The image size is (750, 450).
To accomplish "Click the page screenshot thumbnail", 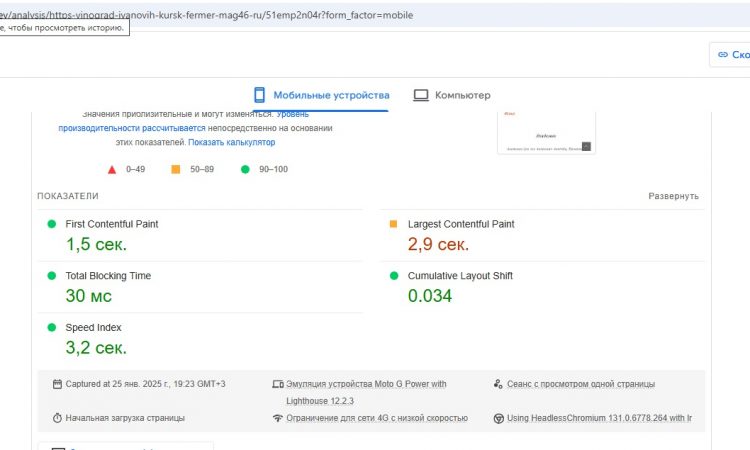I will pyautogui.click(x=546, y=133).
